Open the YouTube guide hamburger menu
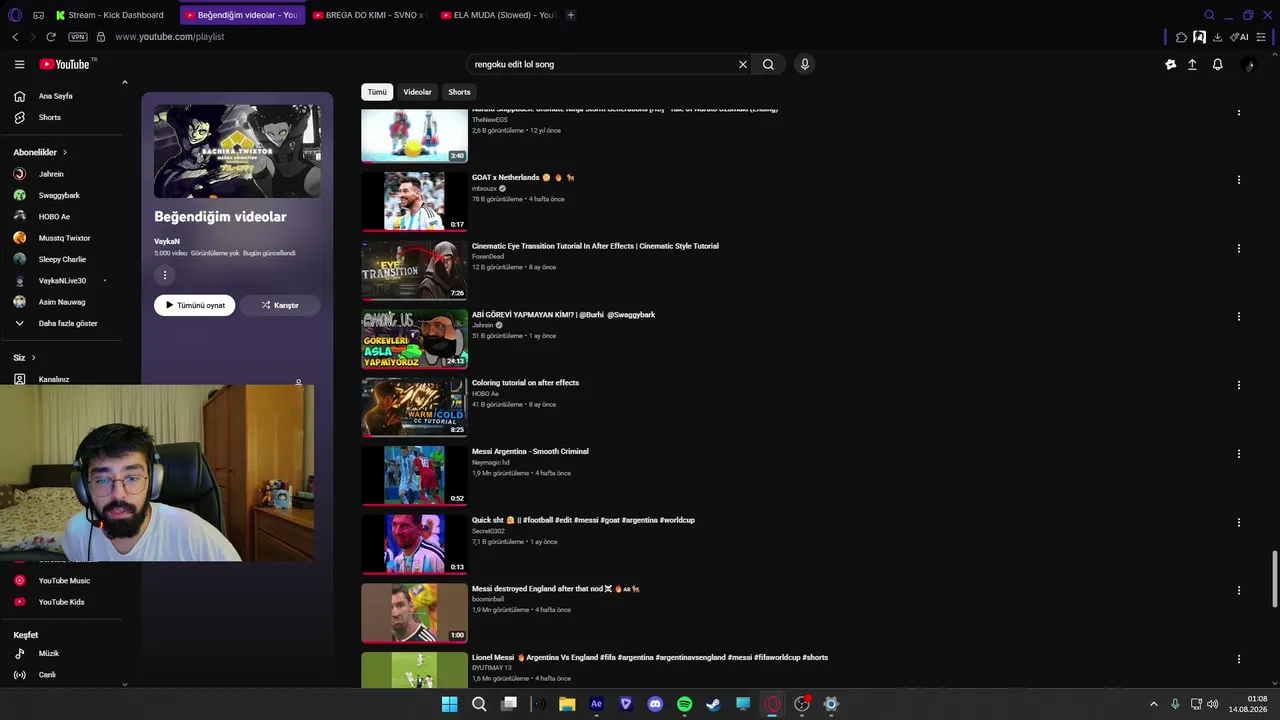Screen dimensions: 1280x720 click(x=19, y=64)
